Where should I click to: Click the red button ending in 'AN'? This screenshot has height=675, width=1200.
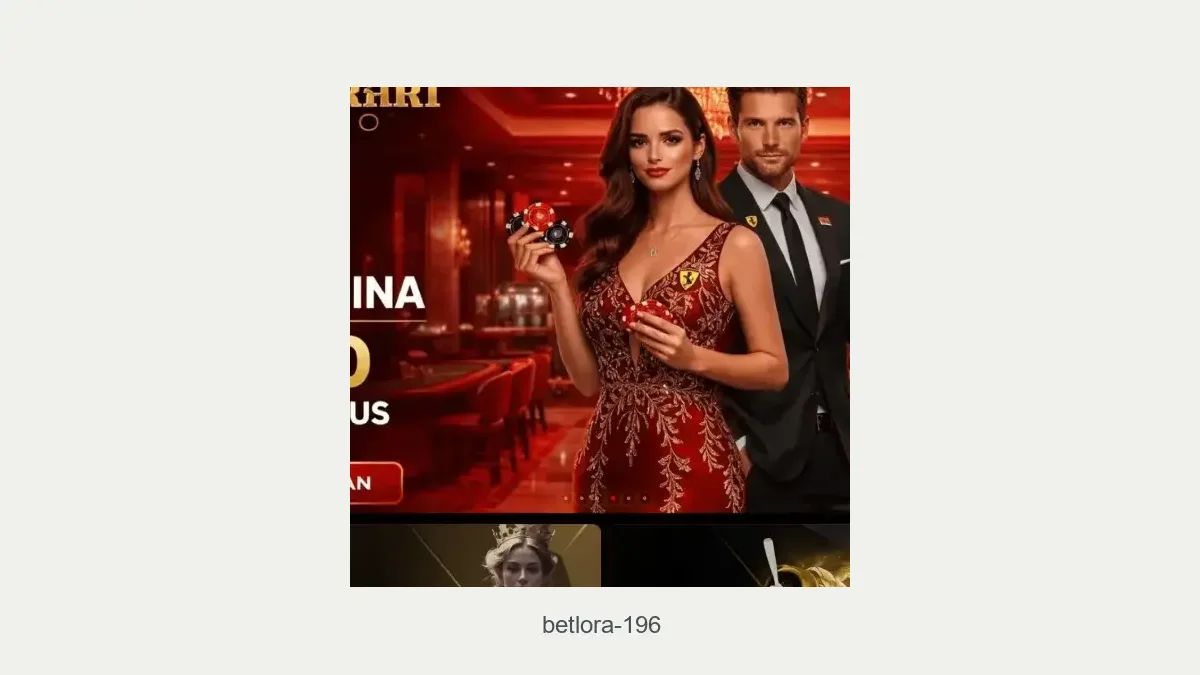click(x=376, y=483)
